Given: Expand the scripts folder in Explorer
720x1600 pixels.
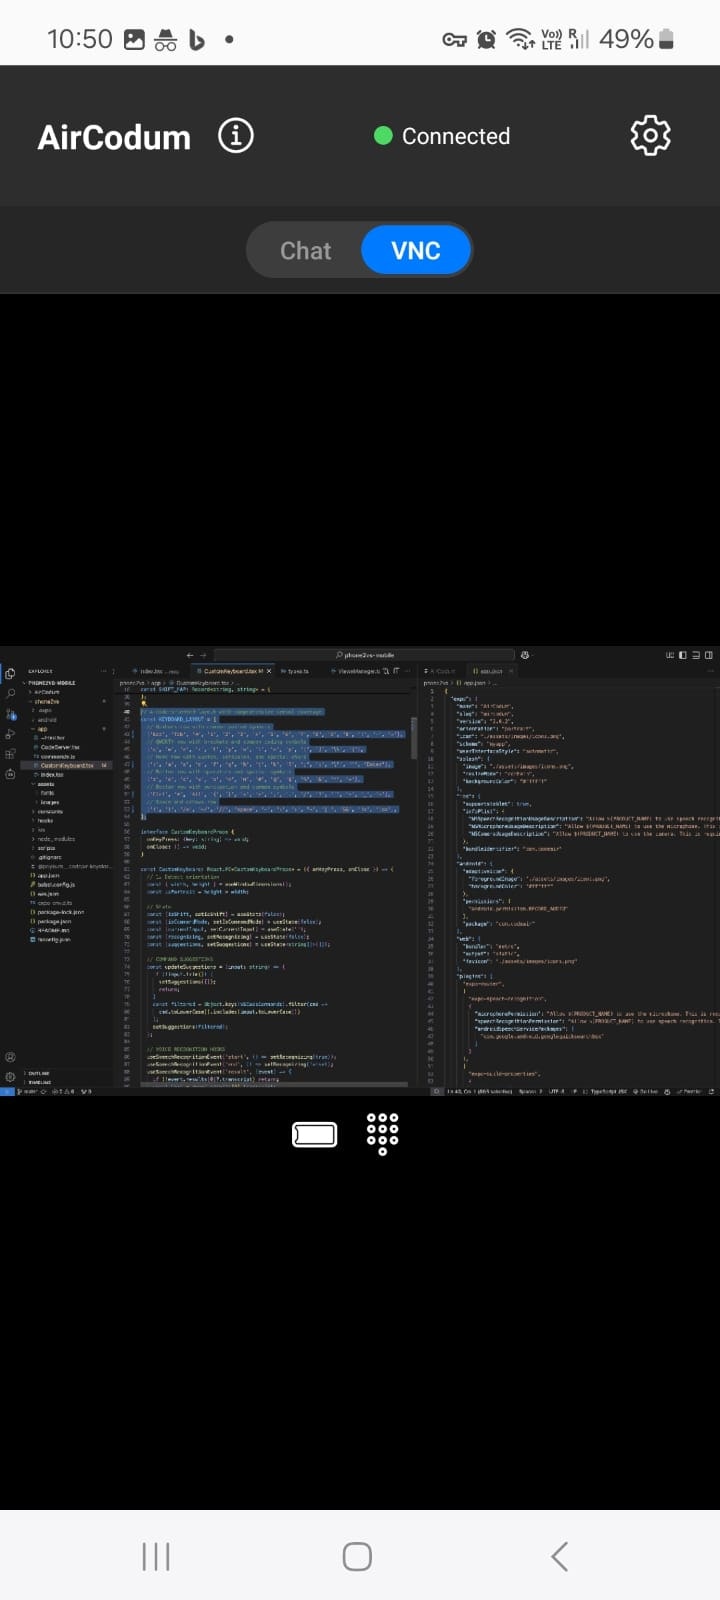Looking at the screenshot, I should 46,848.
